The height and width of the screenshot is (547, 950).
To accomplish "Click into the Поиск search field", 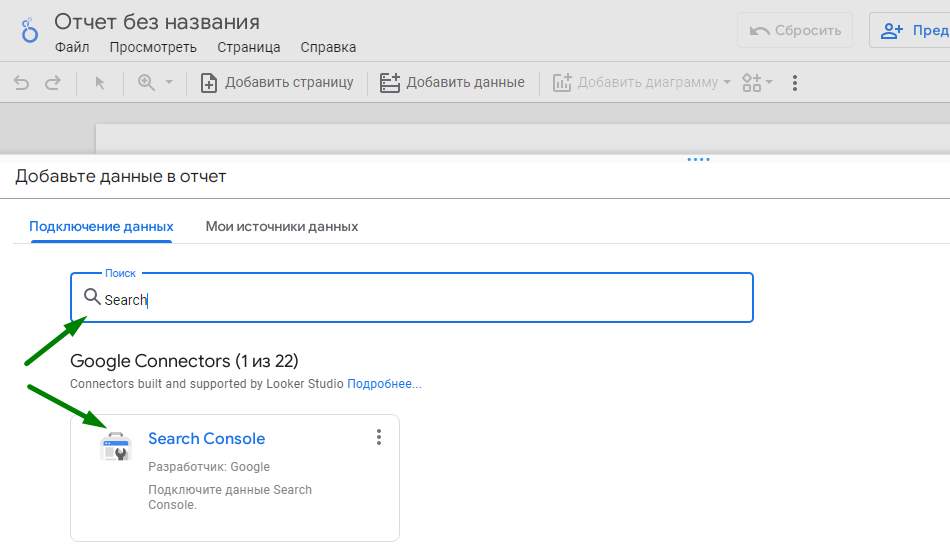I will click(412, 298).
